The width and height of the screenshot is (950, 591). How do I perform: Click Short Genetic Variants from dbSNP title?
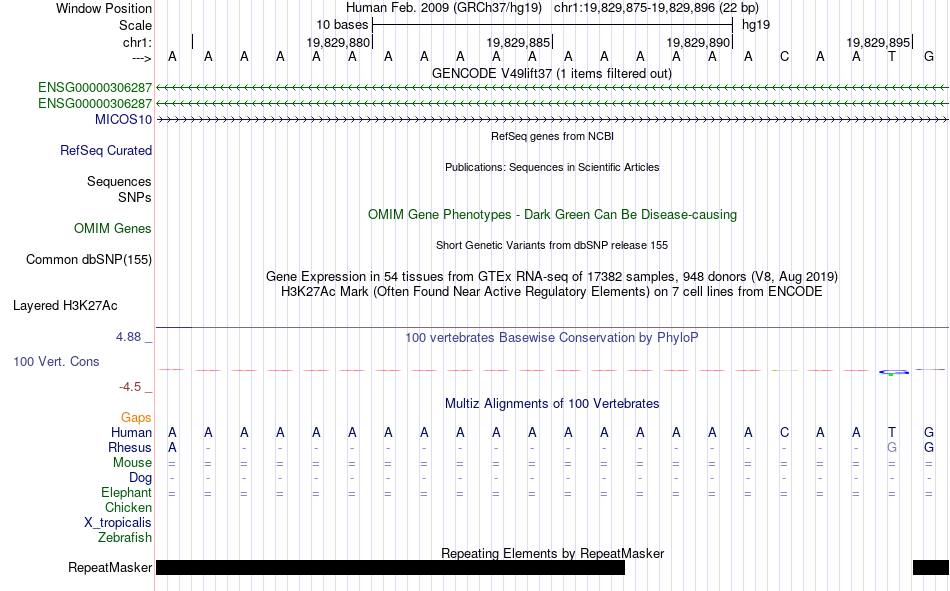552,245
